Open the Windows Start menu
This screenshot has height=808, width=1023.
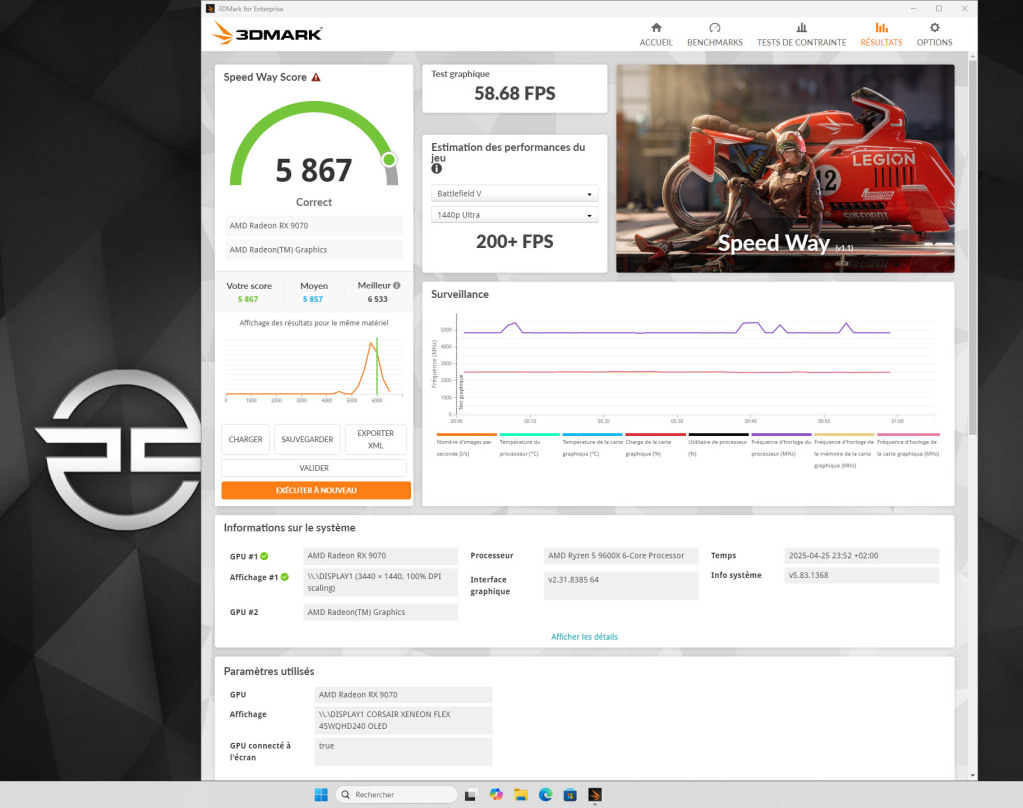coord(321,794)
